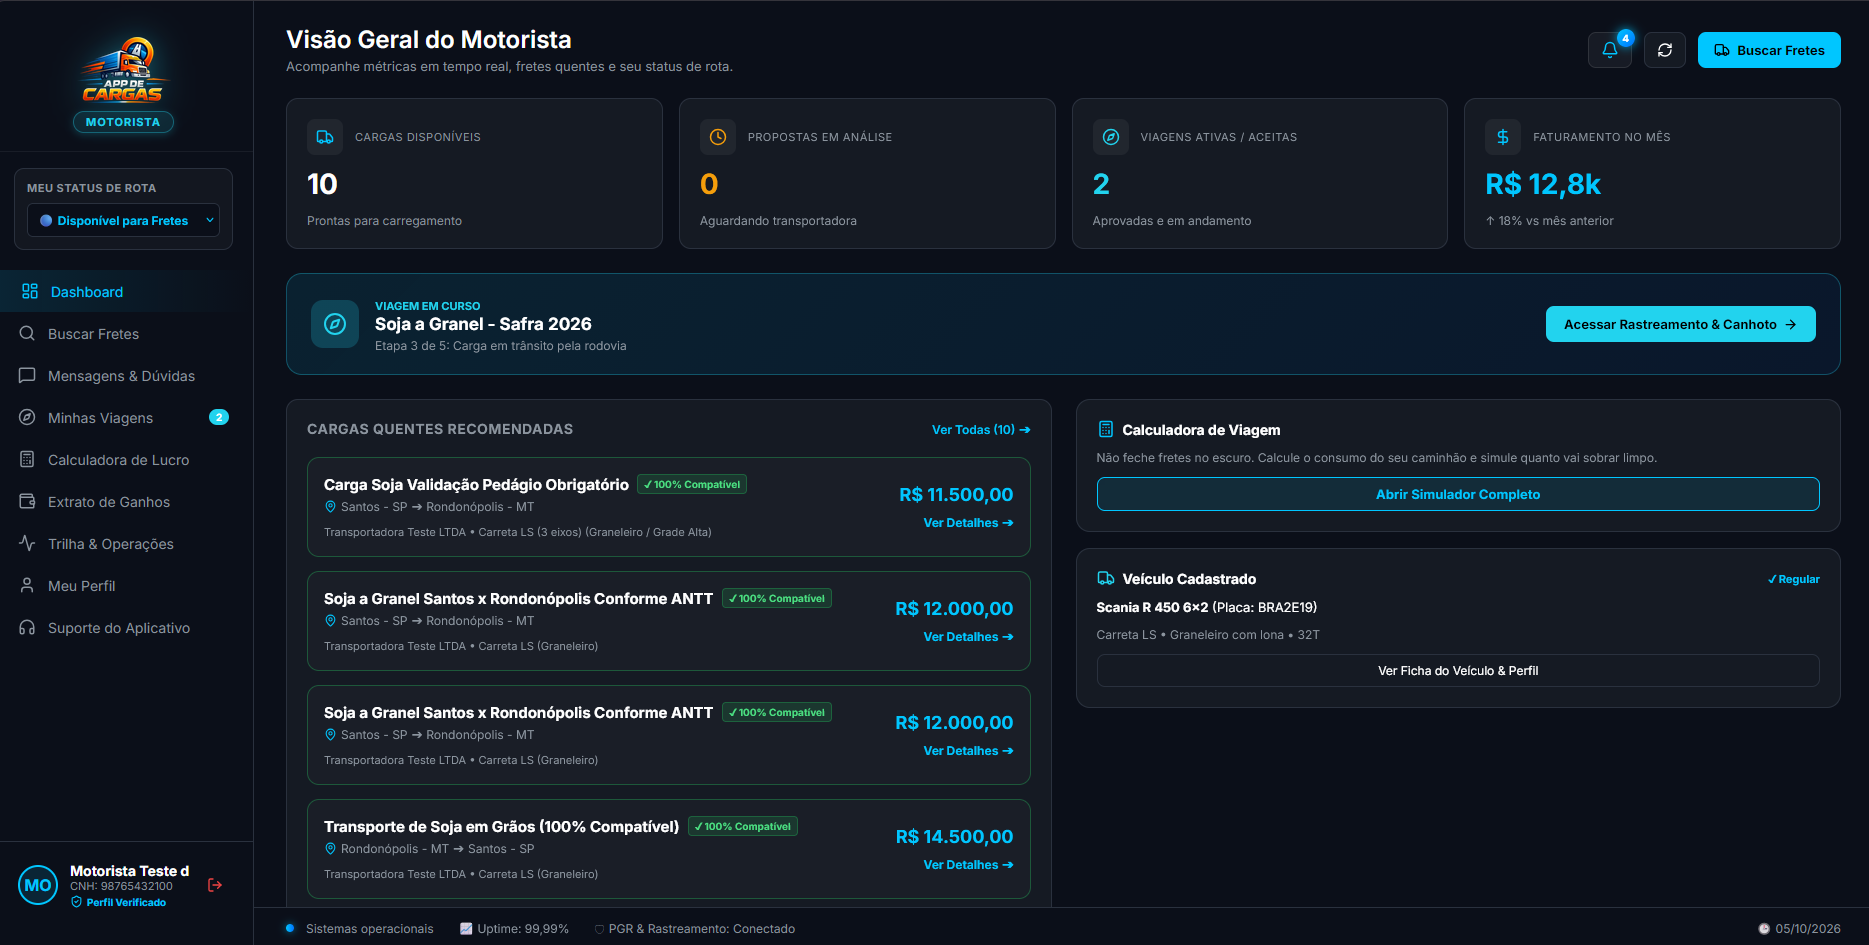Click the Calculadora de Viagem calculator icon

(x=1106, y=430)
